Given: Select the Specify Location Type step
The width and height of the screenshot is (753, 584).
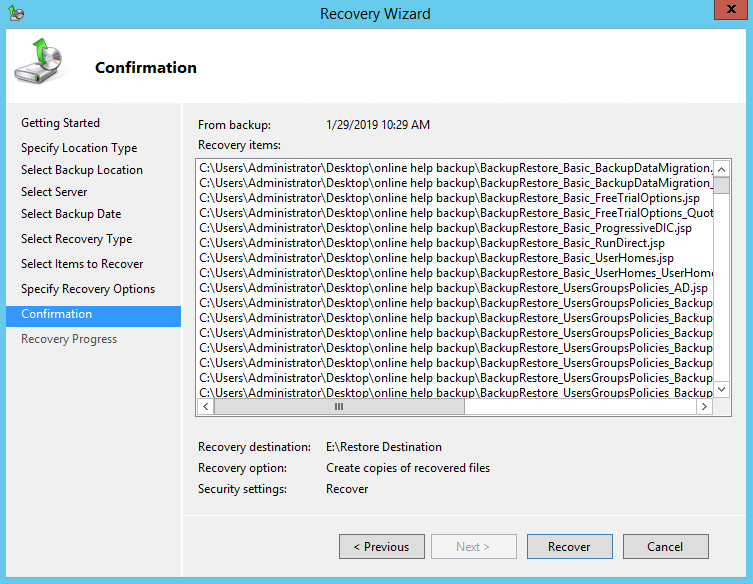Looking at the screenshot, I should point(79,148).
